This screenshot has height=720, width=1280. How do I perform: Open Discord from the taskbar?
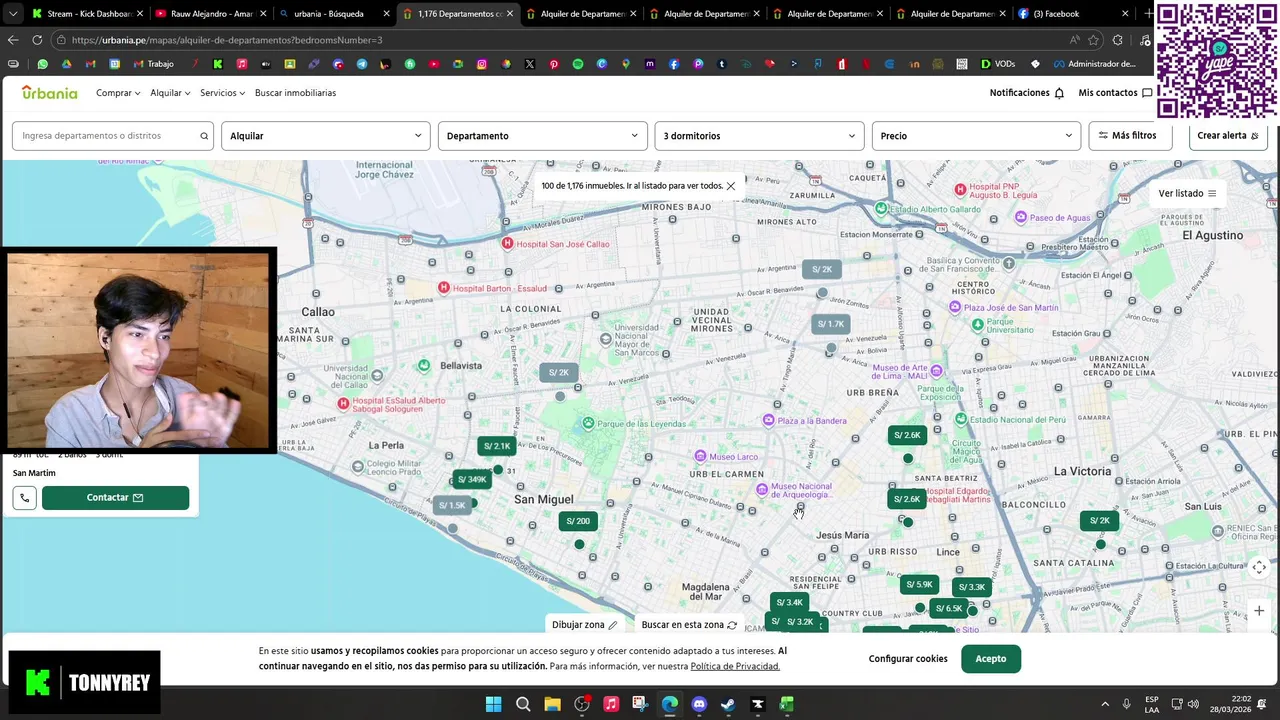tap(699, 704)
